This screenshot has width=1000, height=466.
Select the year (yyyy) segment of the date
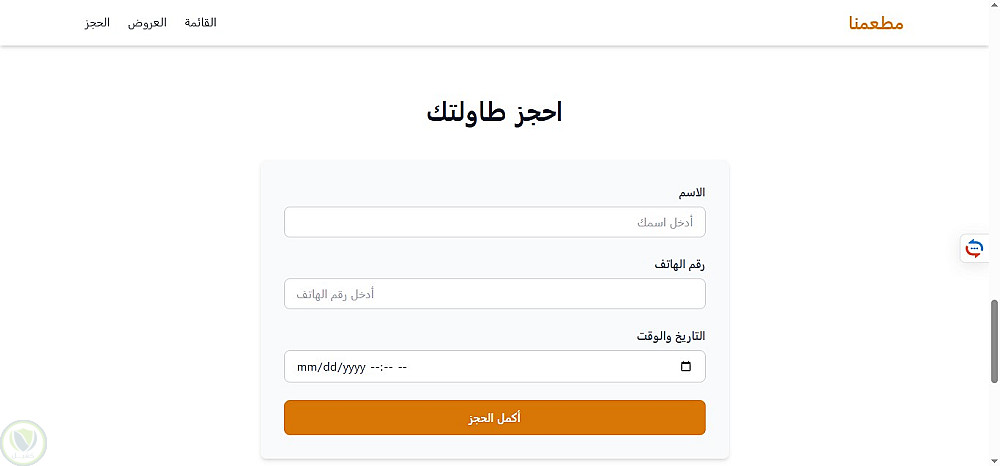[352, 367]
